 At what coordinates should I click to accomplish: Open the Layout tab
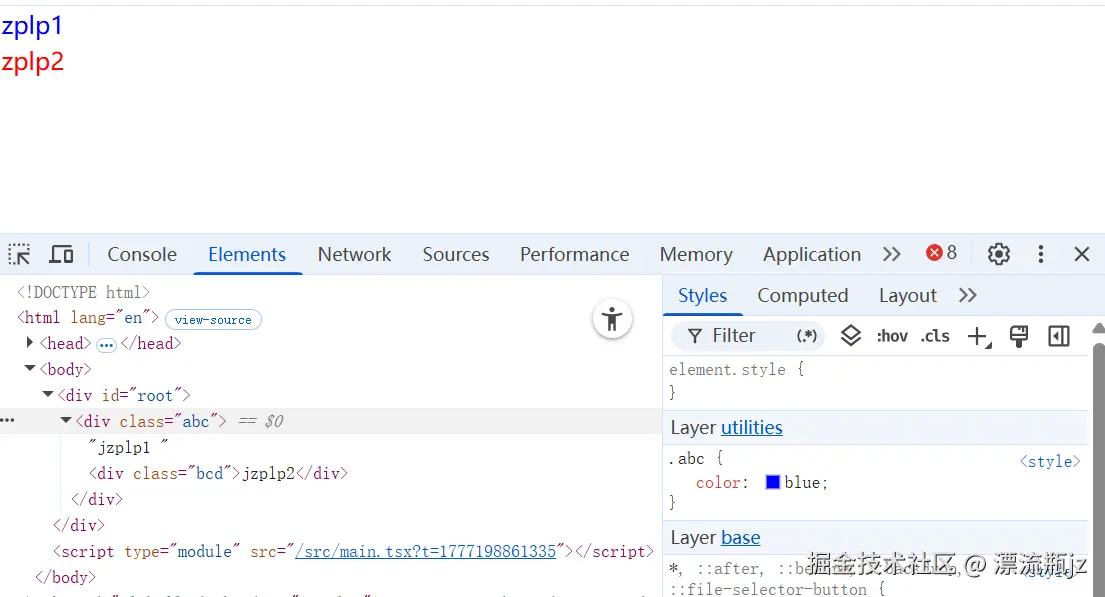(908, 295)
